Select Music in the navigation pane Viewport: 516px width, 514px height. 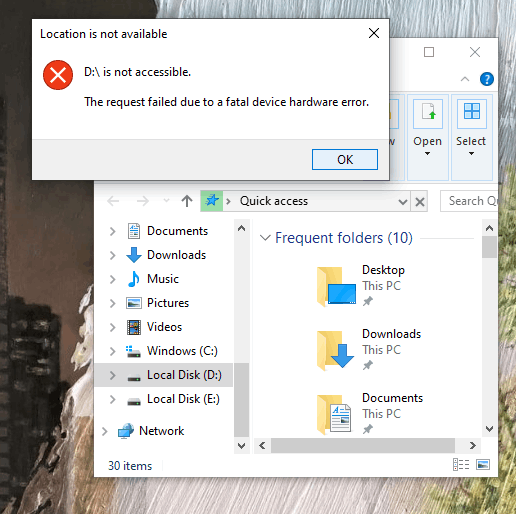point(163,279)
